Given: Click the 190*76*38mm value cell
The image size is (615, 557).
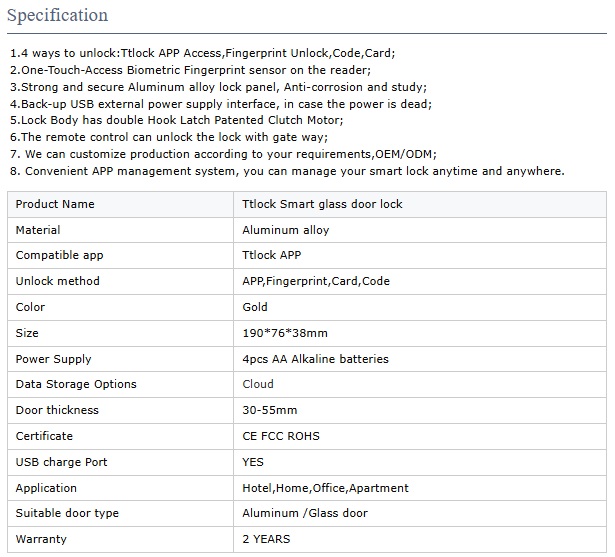Looking at the screenshot, I should click(420, 333).
